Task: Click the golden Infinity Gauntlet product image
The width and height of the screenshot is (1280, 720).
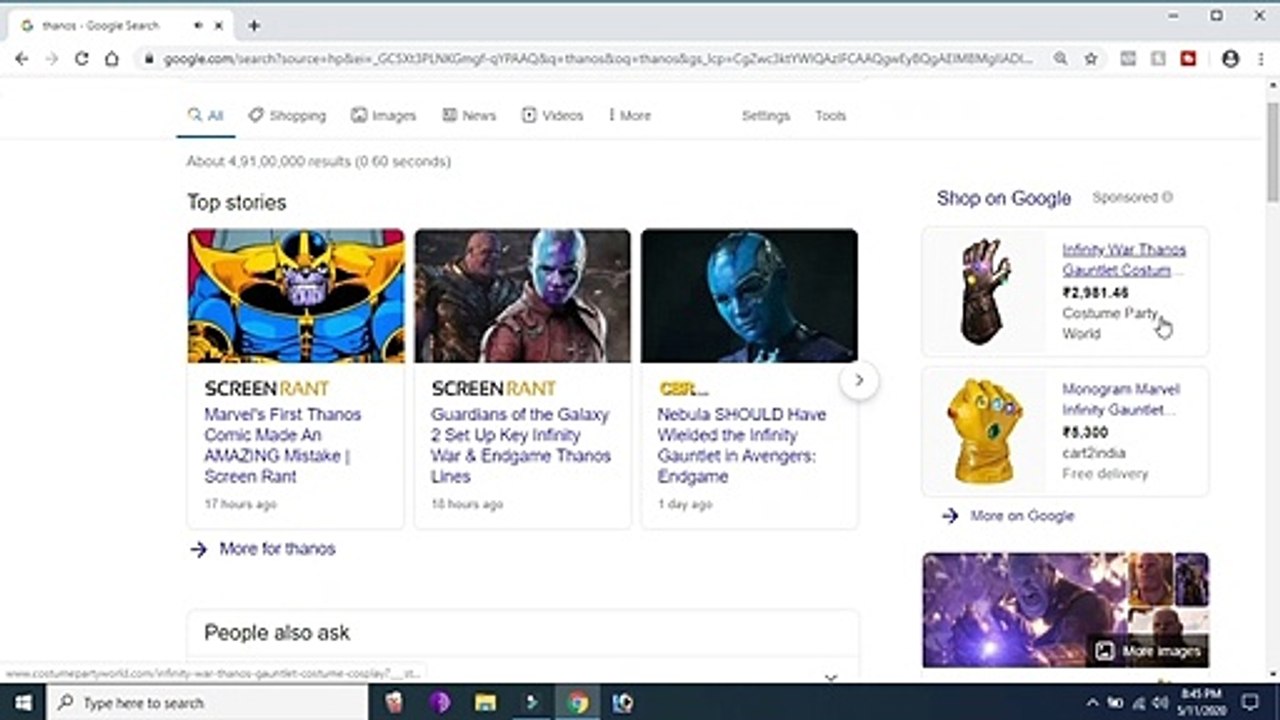Action: pos(985,431)
